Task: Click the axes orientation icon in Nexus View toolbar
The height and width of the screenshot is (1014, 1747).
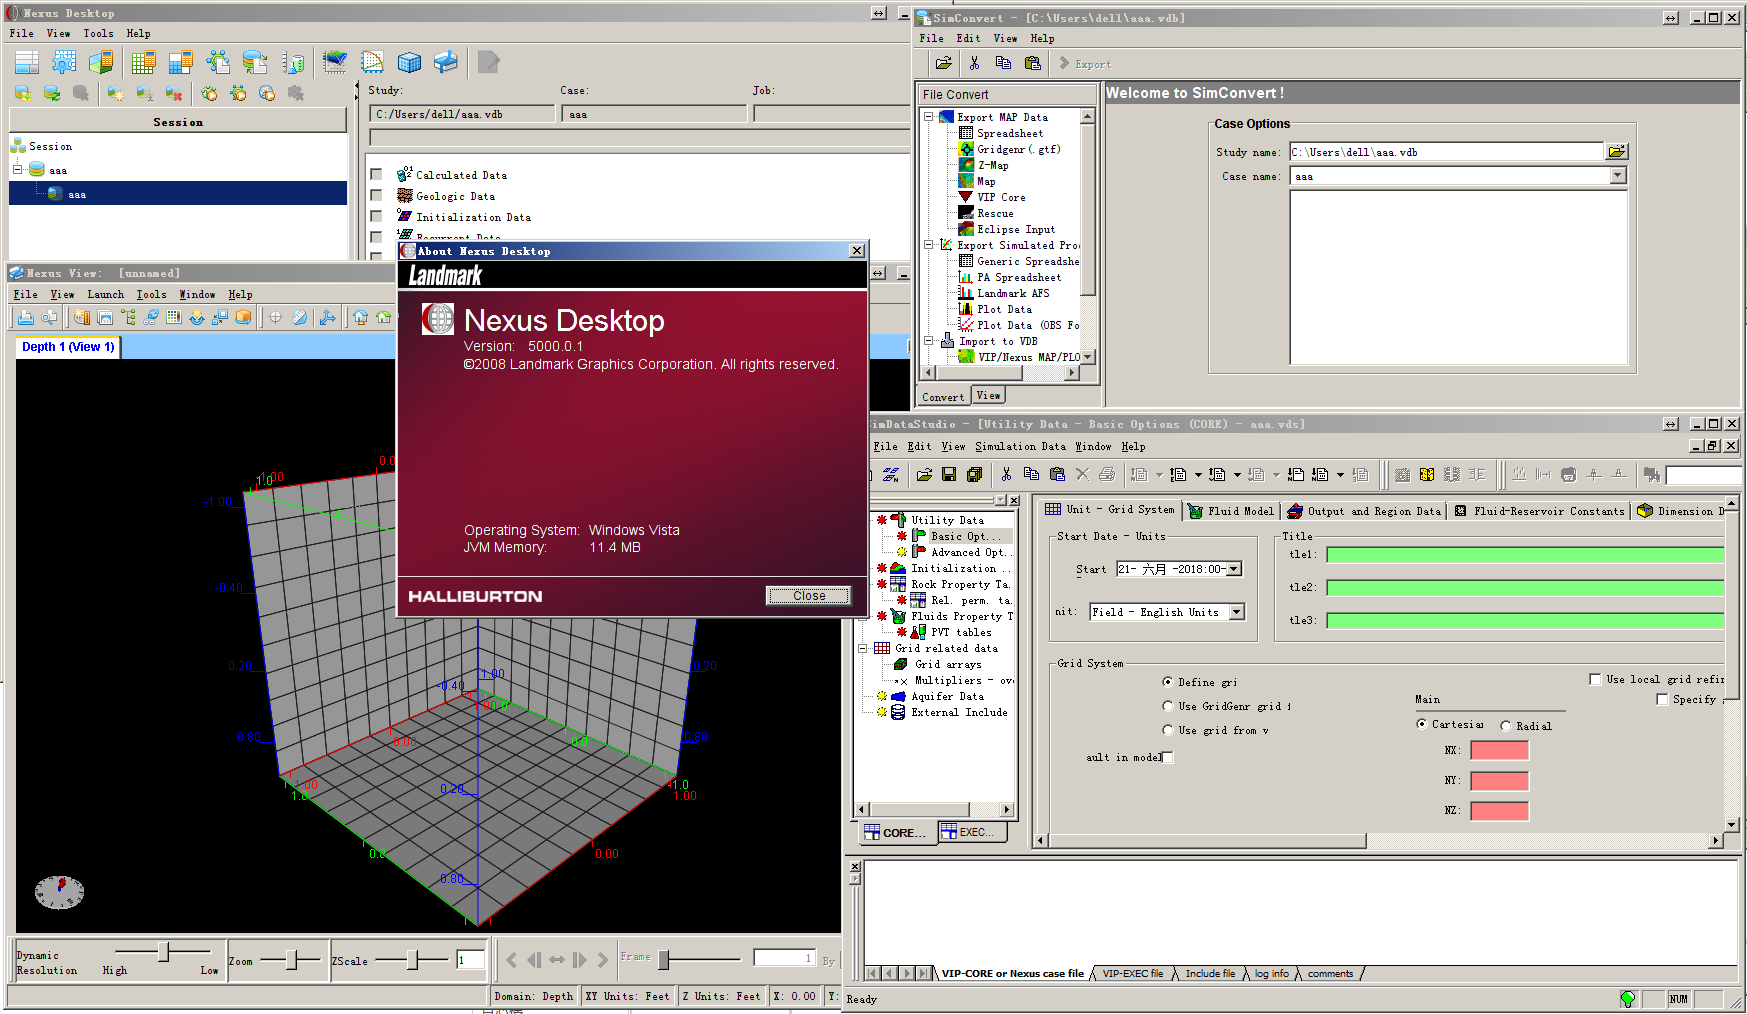Action: pos(327,317)
